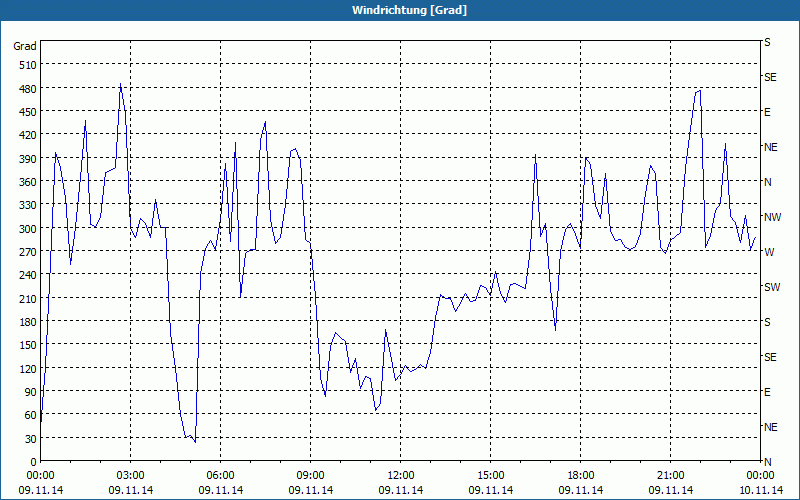Select the W compass label
The width and height of the screenshot is (800, 500).
(768, 252)
